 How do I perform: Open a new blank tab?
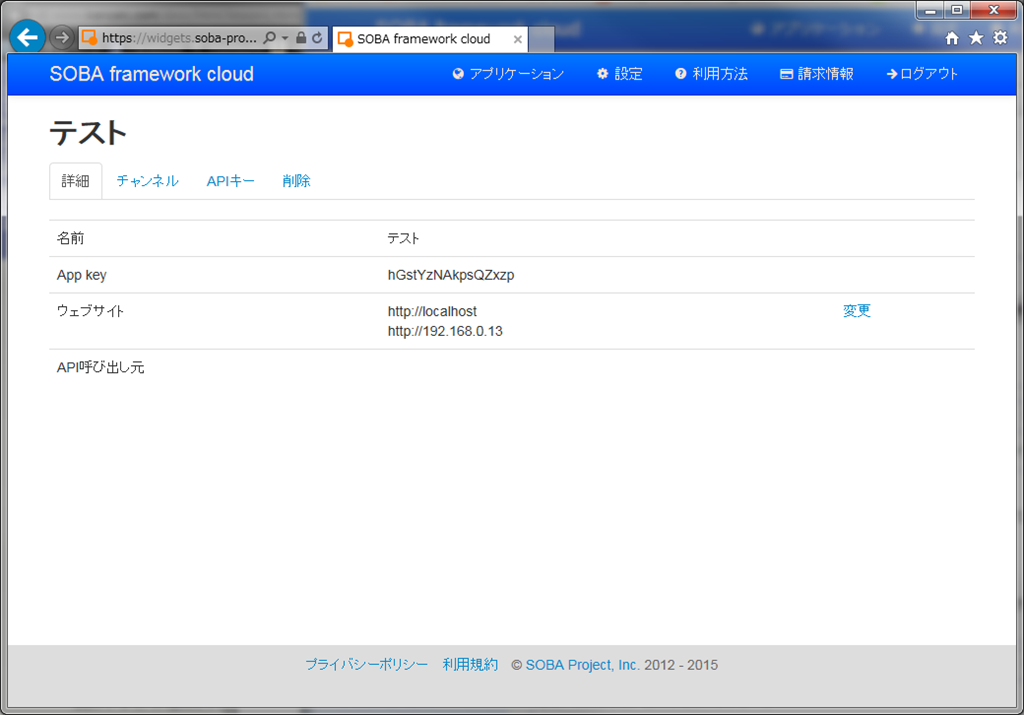click(541, 39)
